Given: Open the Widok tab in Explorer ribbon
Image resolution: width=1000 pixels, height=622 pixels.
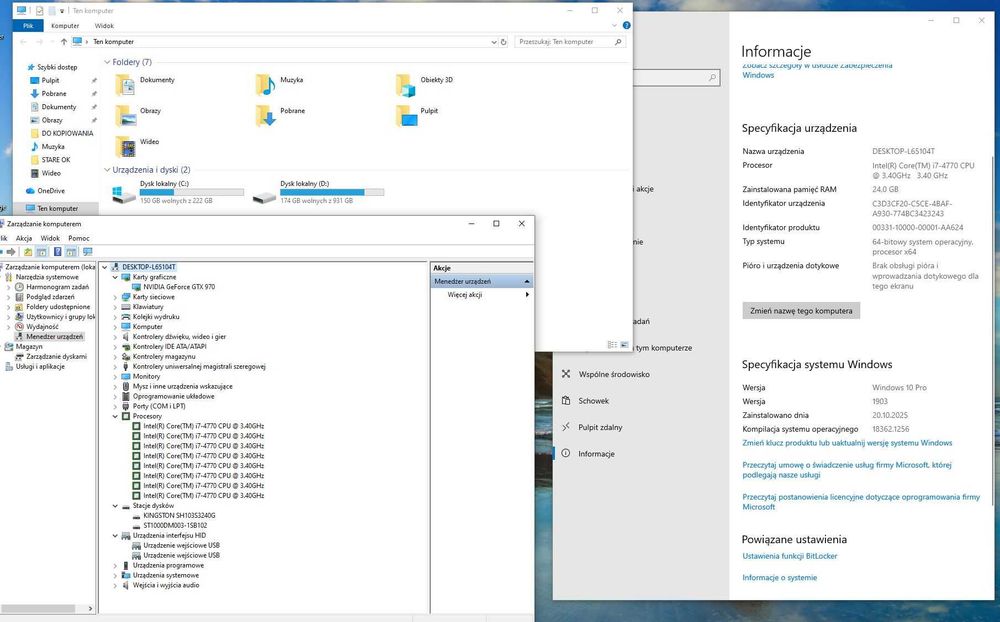Looking at the screenshot, I should pyautogui.click(x=104, y=26).
